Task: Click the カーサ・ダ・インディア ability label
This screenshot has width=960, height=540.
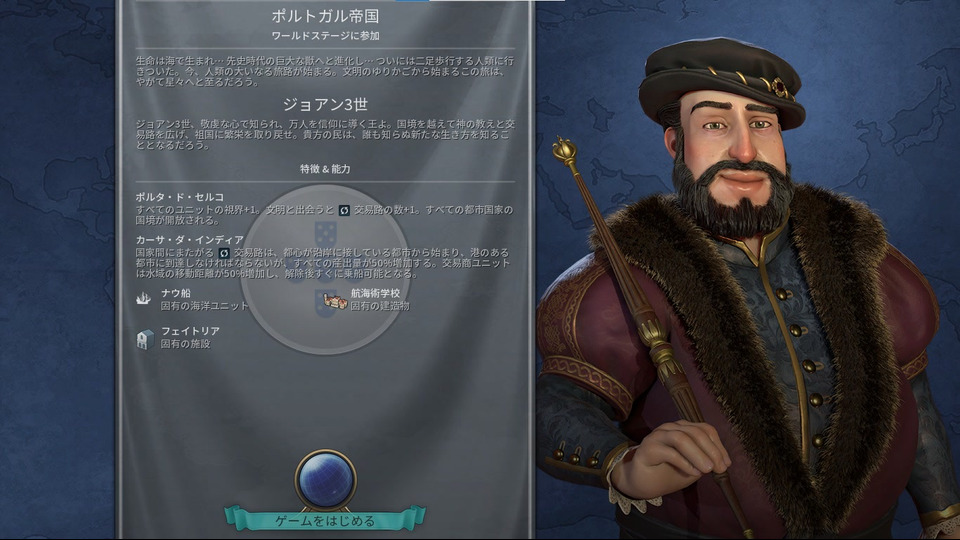Action: coord(189,239)
